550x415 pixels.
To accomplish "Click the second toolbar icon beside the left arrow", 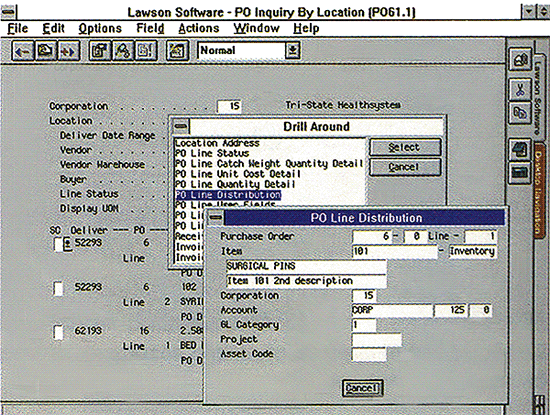I will tap(46, 51).
